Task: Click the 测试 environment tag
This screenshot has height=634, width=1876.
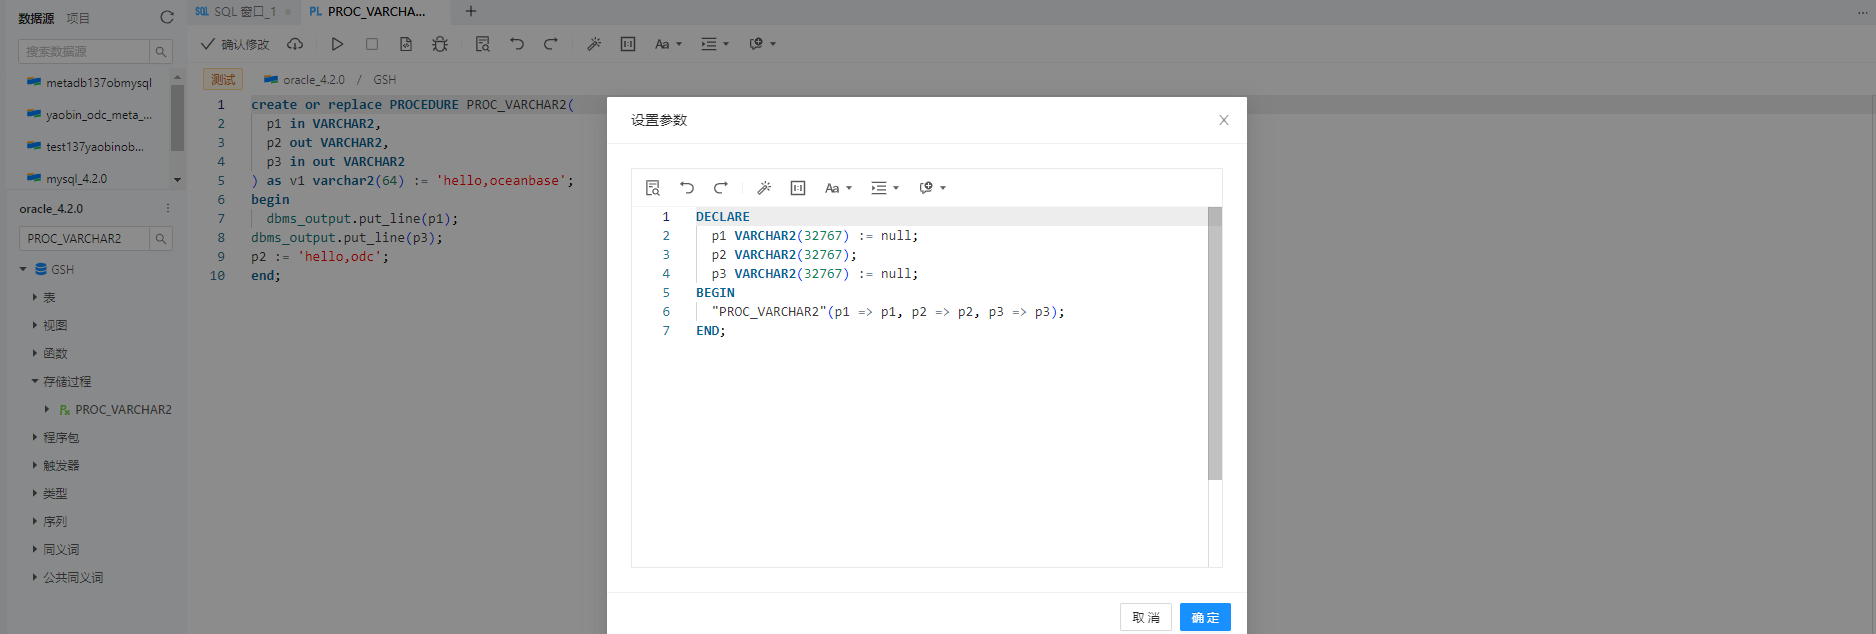Action: tap(223, 79)
